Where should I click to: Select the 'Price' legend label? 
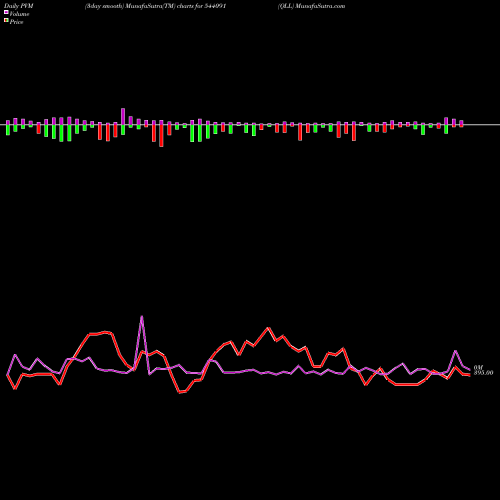coord(16,22)
